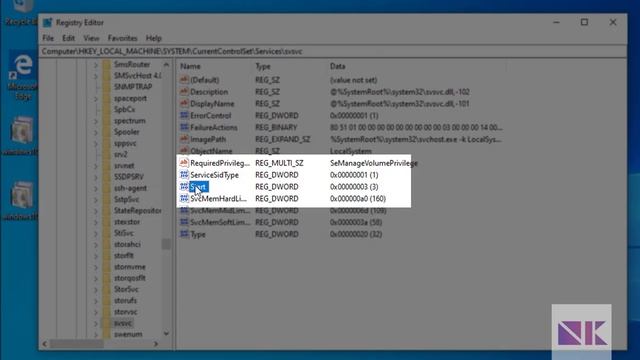This screenshot has height=360, width=640.
Task: Click the Type DWORD value icon
Action: coord(184,234)
